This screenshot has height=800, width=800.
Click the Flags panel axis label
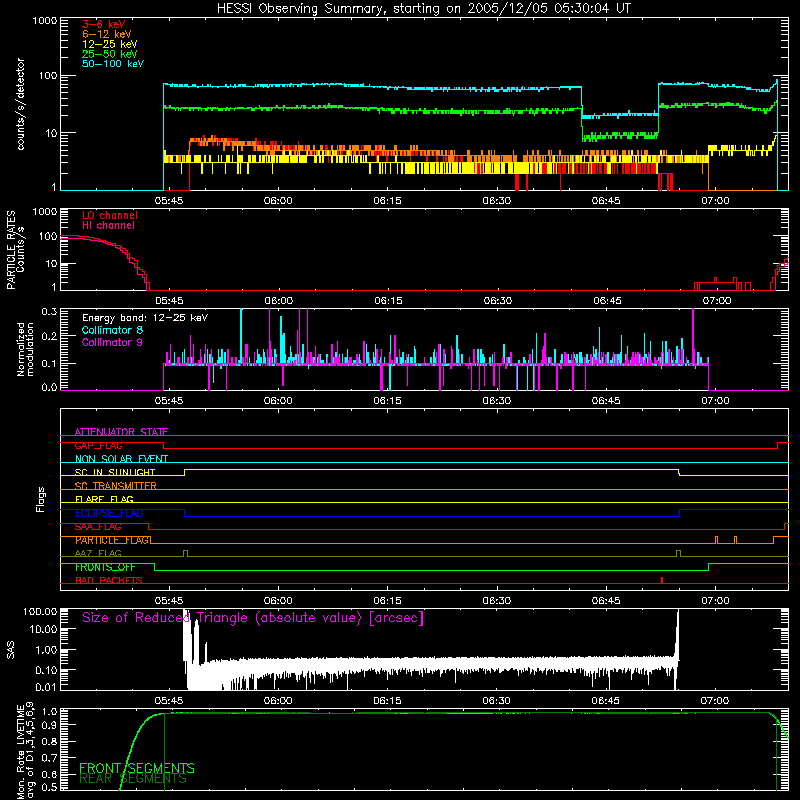(40, 499)
